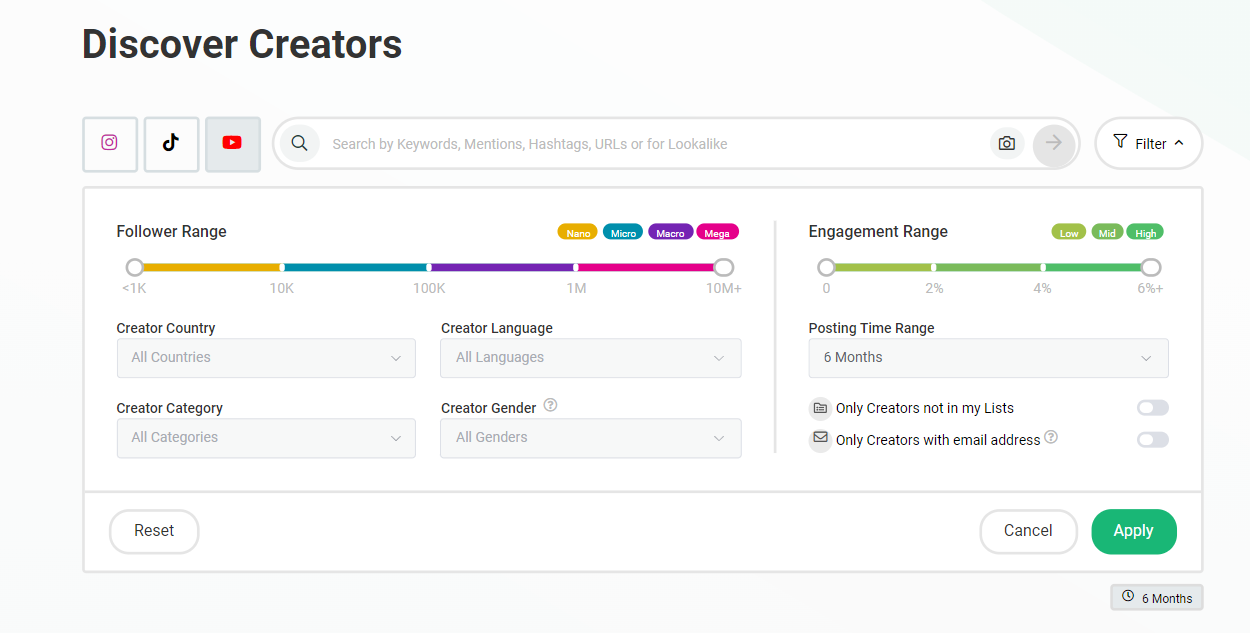Click the 6 Months filter chip
Screen dimensions: 1250x633
1157,597
